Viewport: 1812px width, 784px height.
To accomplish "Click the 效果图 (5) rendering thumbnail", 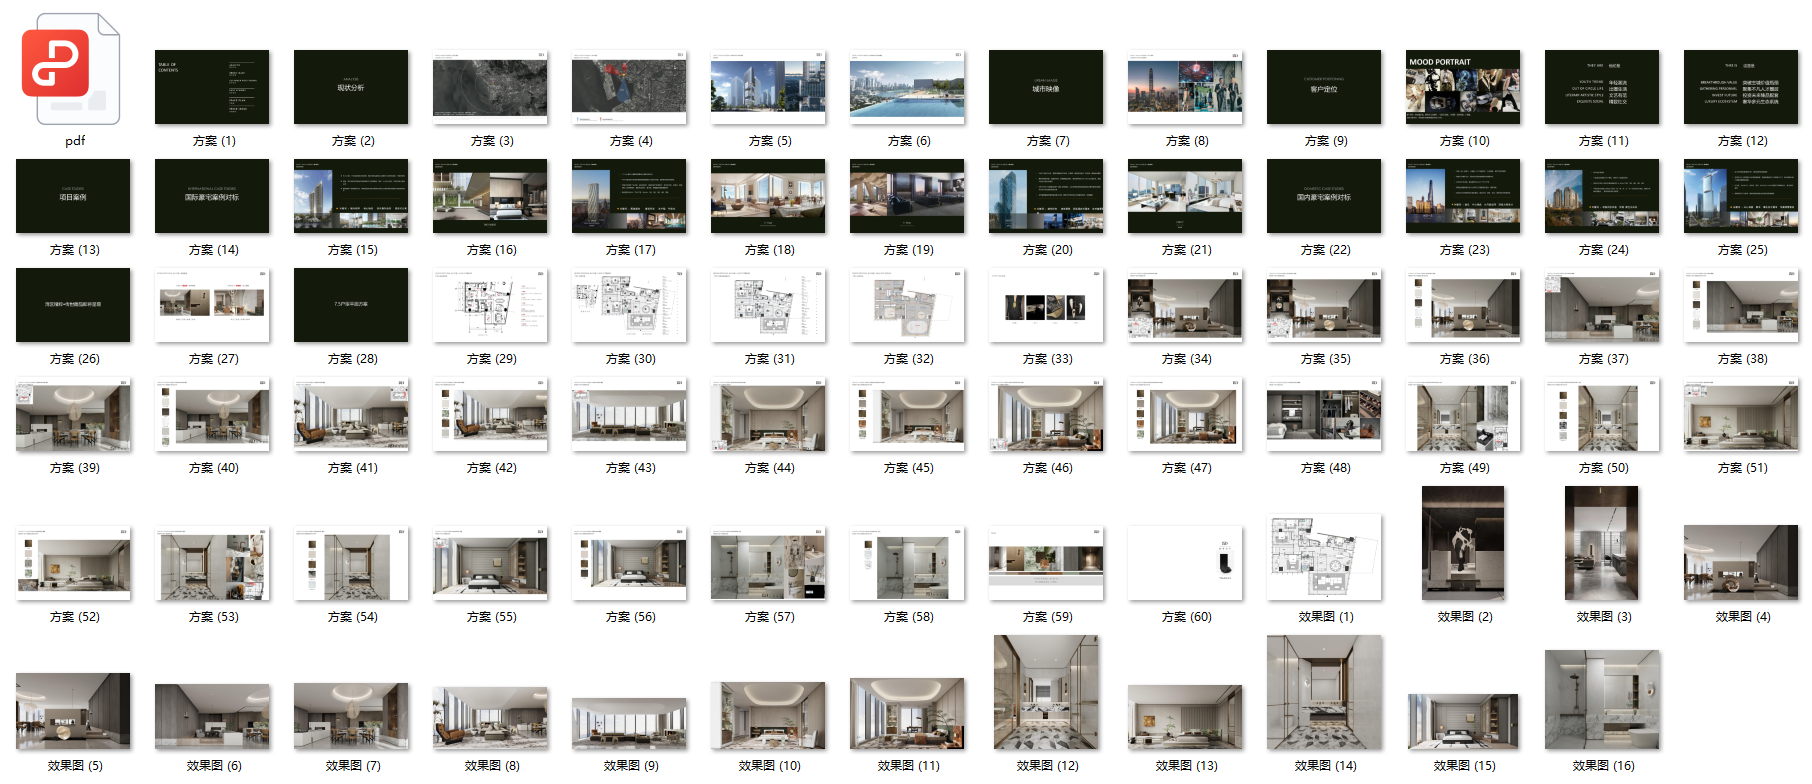I will tap(73, 711).
